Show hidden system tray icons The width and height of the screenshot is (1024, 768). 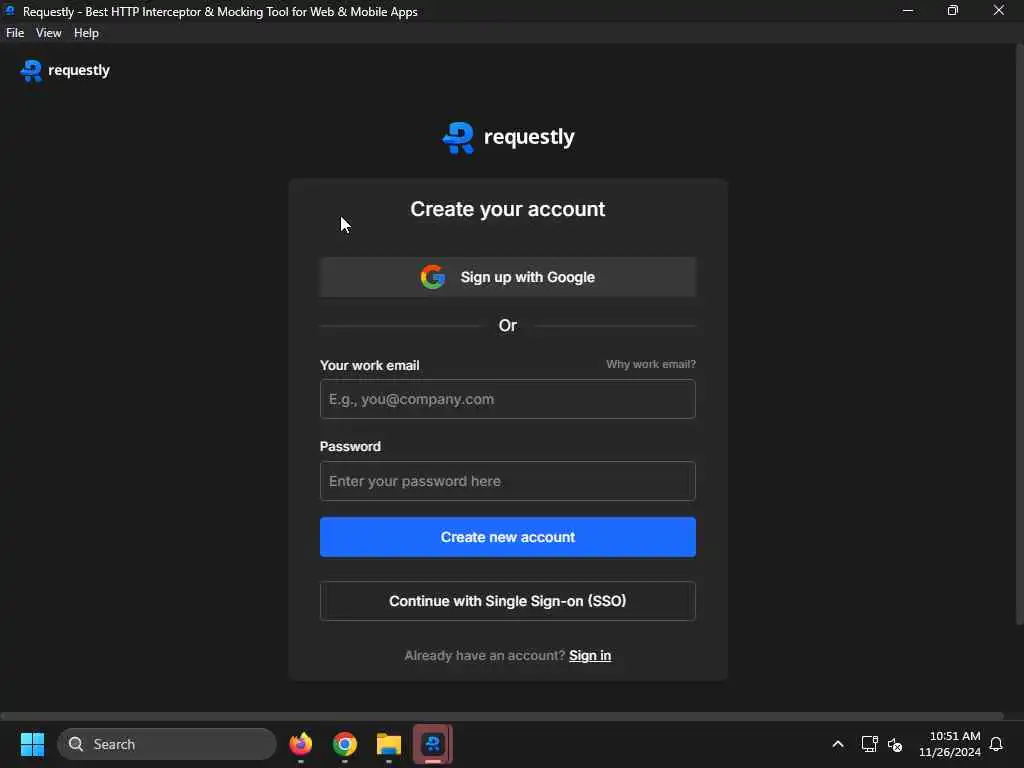pyautogui.click(x=838, y=744)
